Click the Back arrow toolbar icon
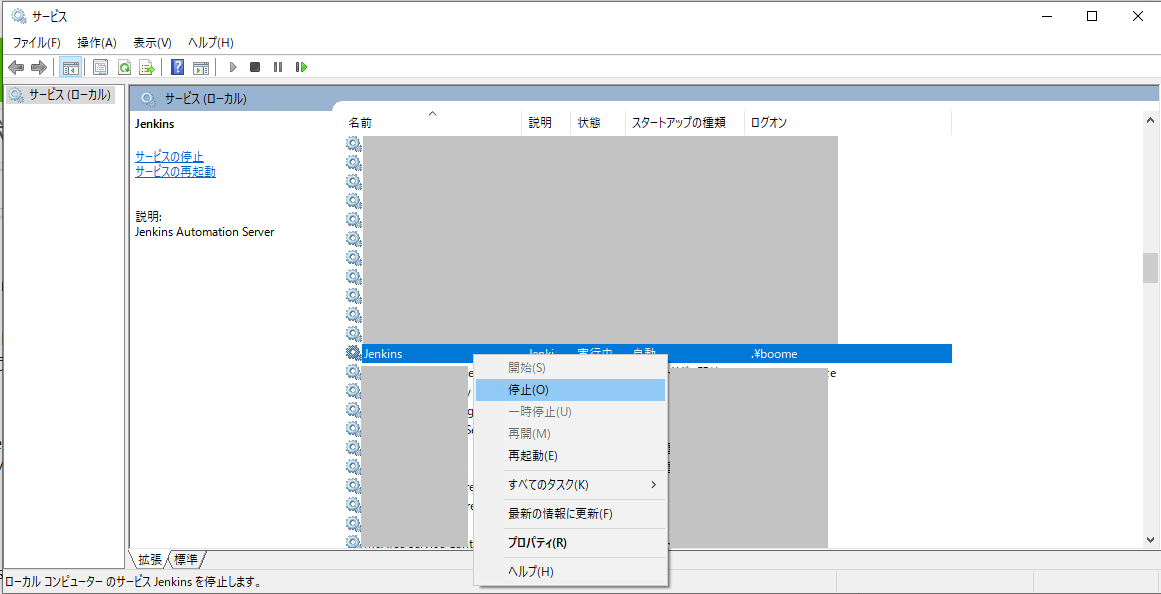This screenshot has height=594, width=1161. pyautogui.click(x=16, y=67)
